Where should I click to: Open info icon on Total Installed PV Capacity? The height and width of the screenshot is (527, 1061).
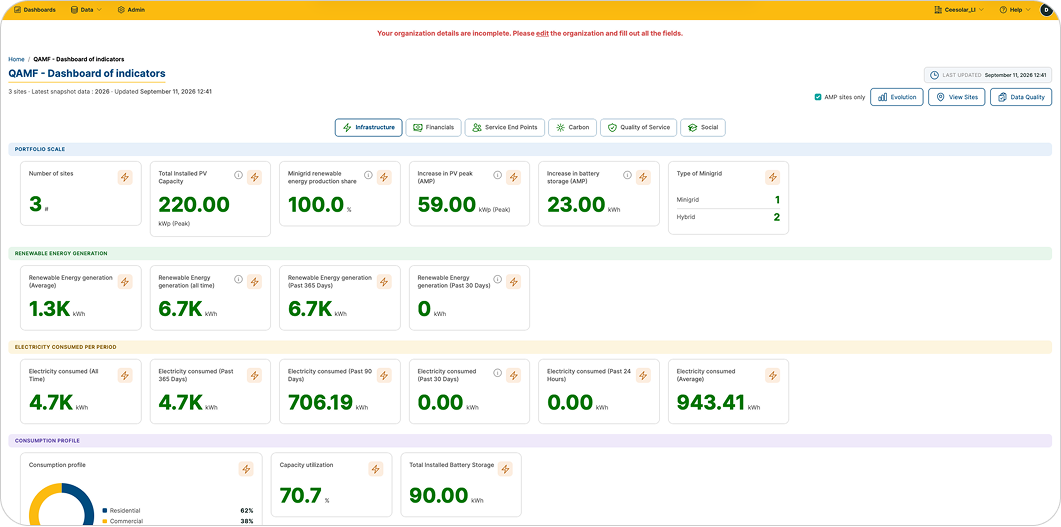coord(238,175)
